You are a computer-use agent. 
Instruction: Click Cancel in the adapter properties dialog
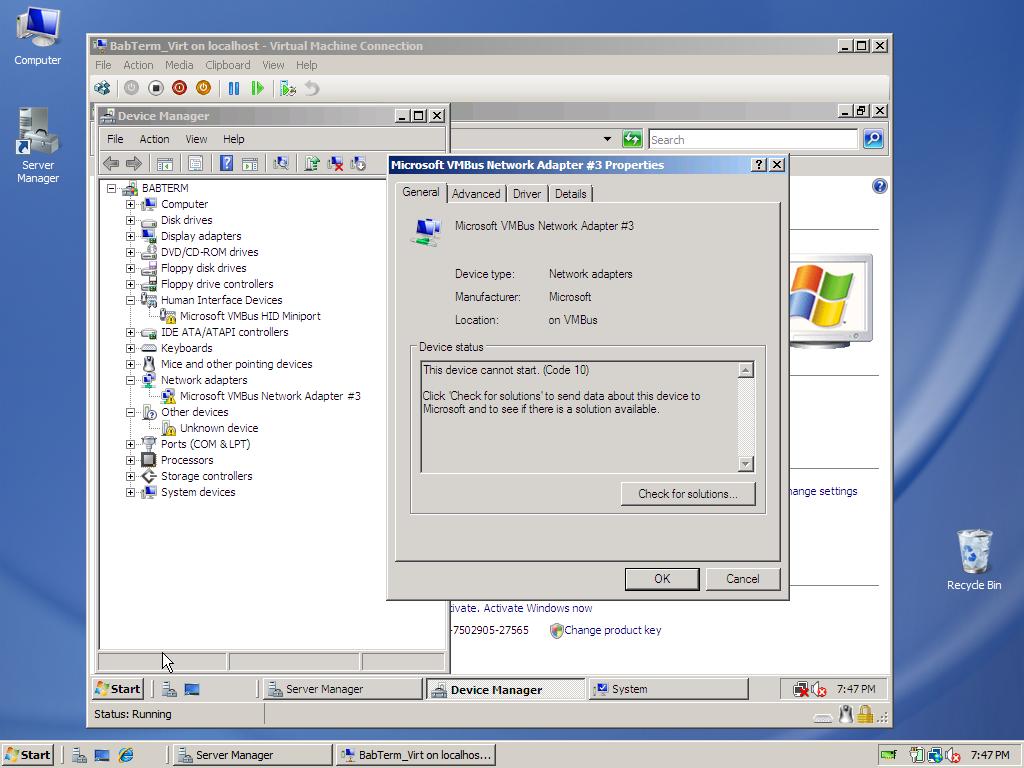(743, 579)
